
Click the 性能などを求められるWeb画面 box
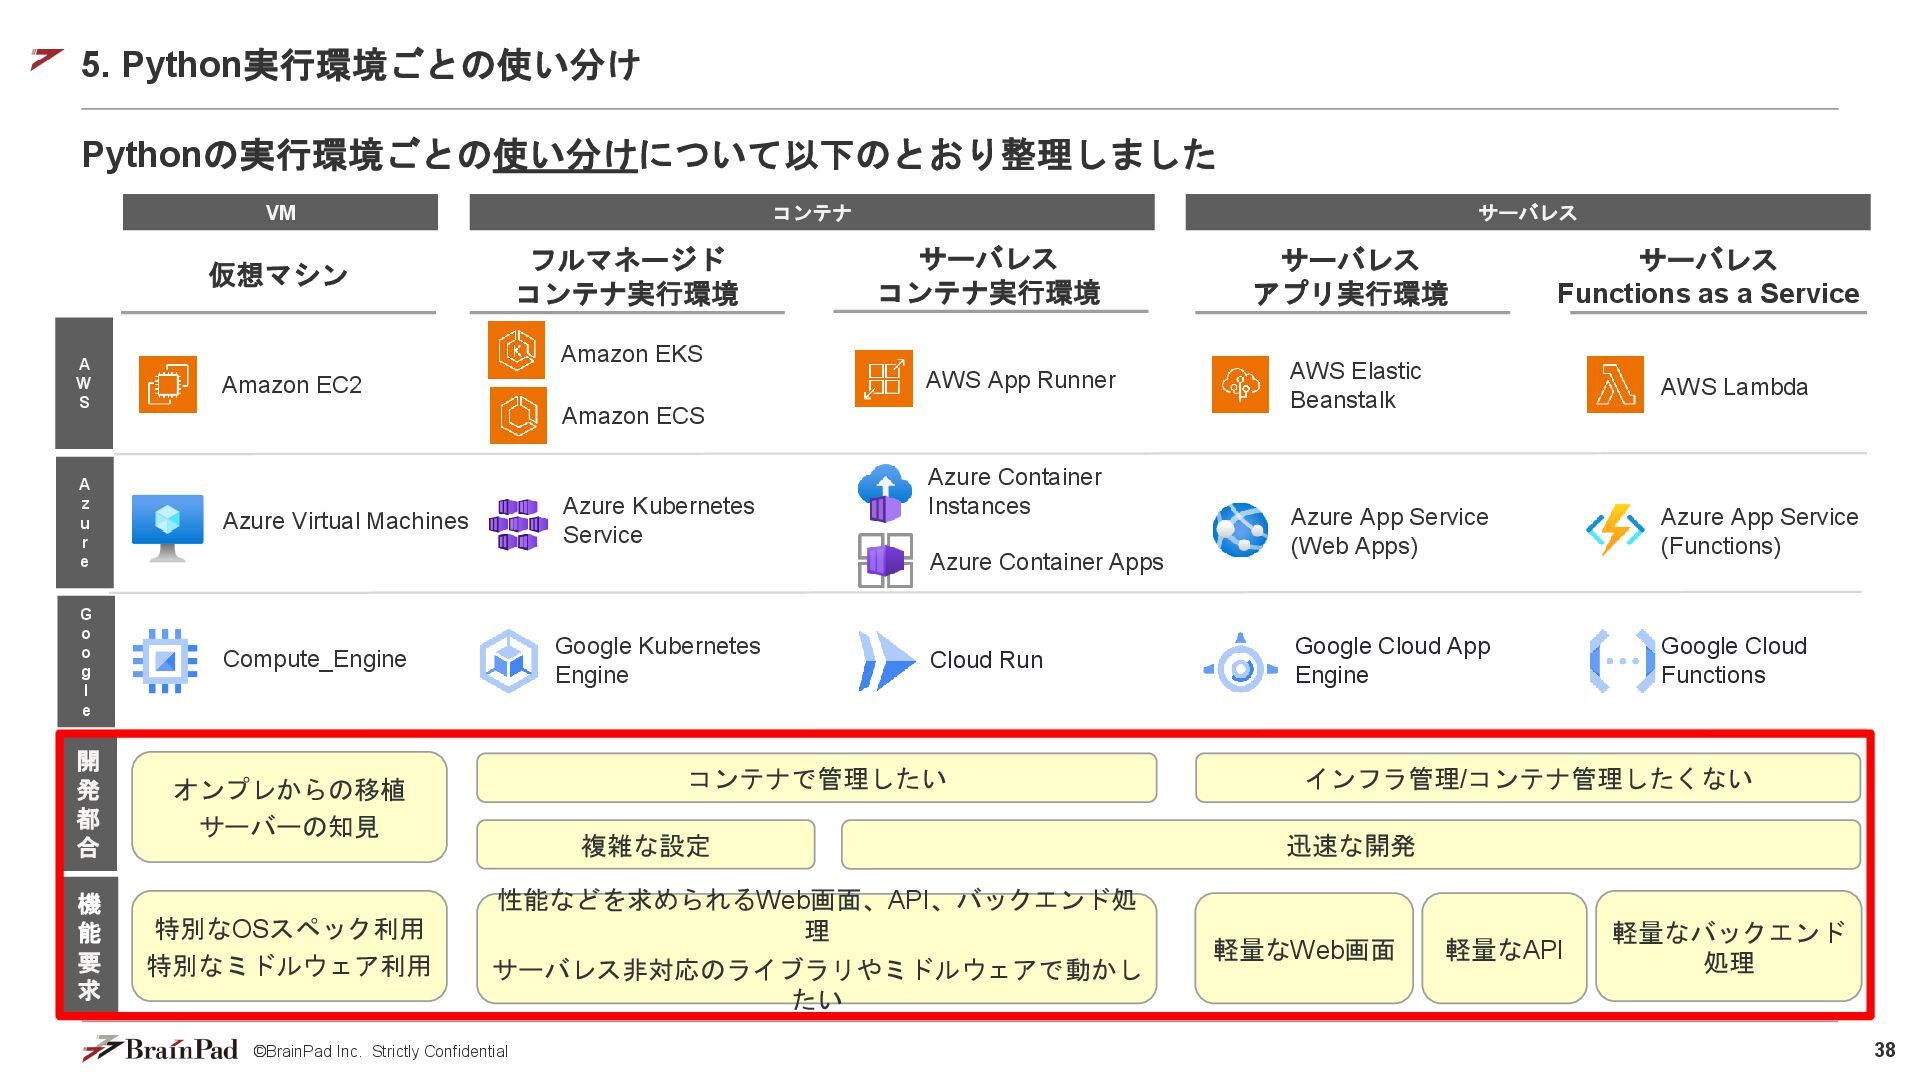point(816,948)
